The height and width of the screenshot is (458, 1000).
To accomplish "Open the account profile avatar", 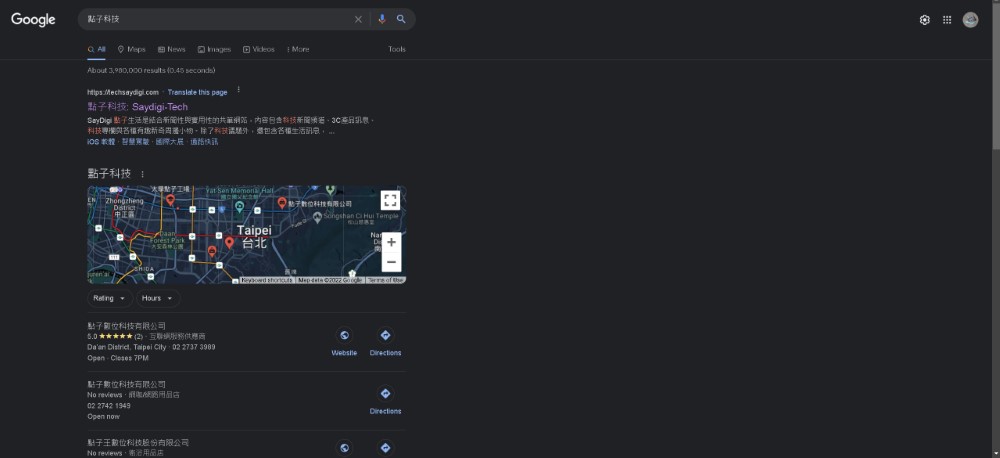I will [x=970, y=20].
